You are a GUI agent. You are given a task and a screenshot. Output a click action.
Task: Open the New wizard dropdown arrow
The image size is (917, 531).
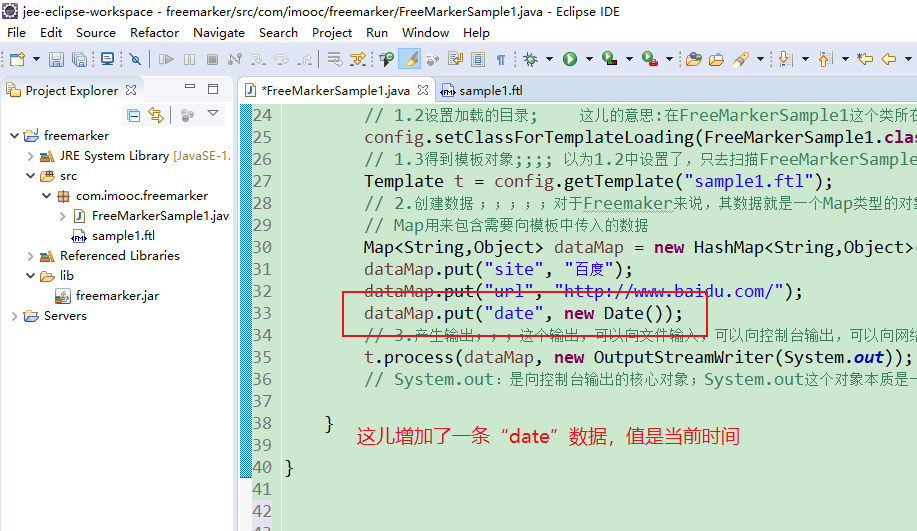[36, 59]
